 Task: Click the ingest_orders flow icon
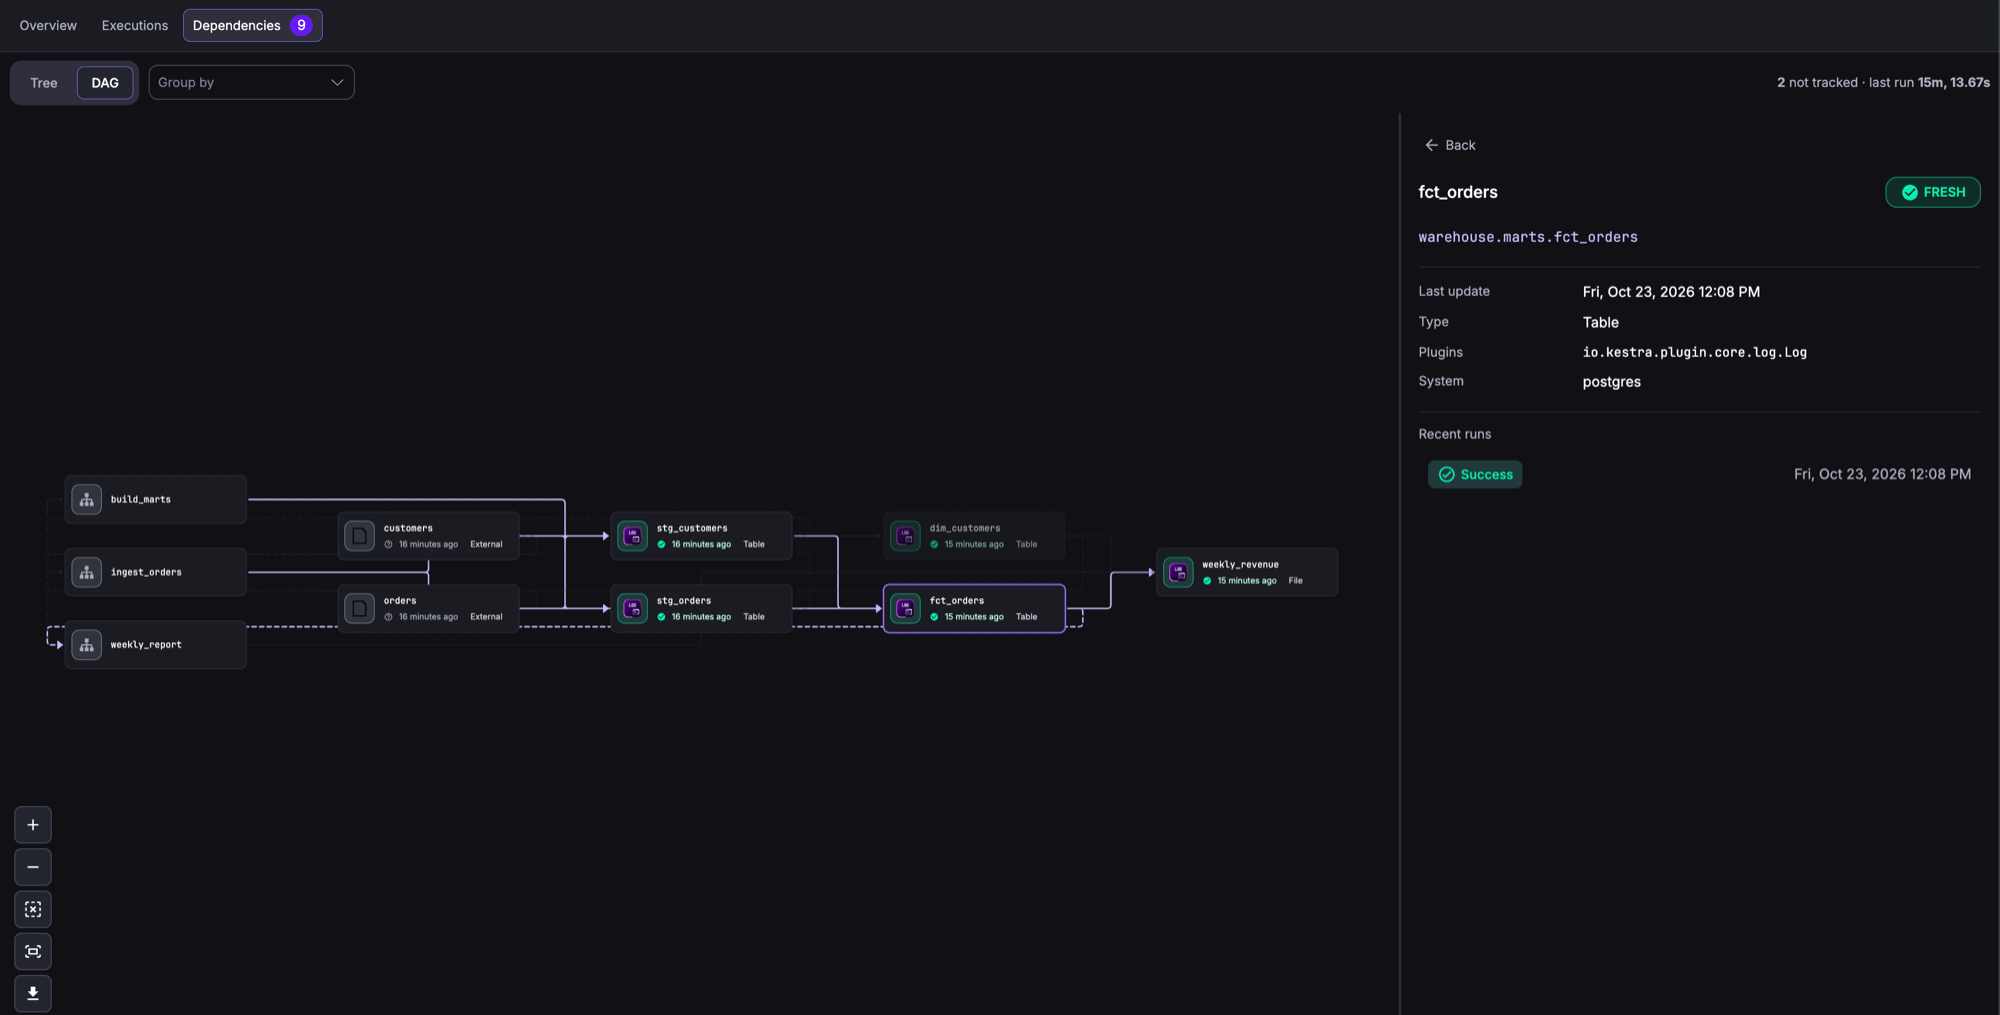[x=87, y=572]
